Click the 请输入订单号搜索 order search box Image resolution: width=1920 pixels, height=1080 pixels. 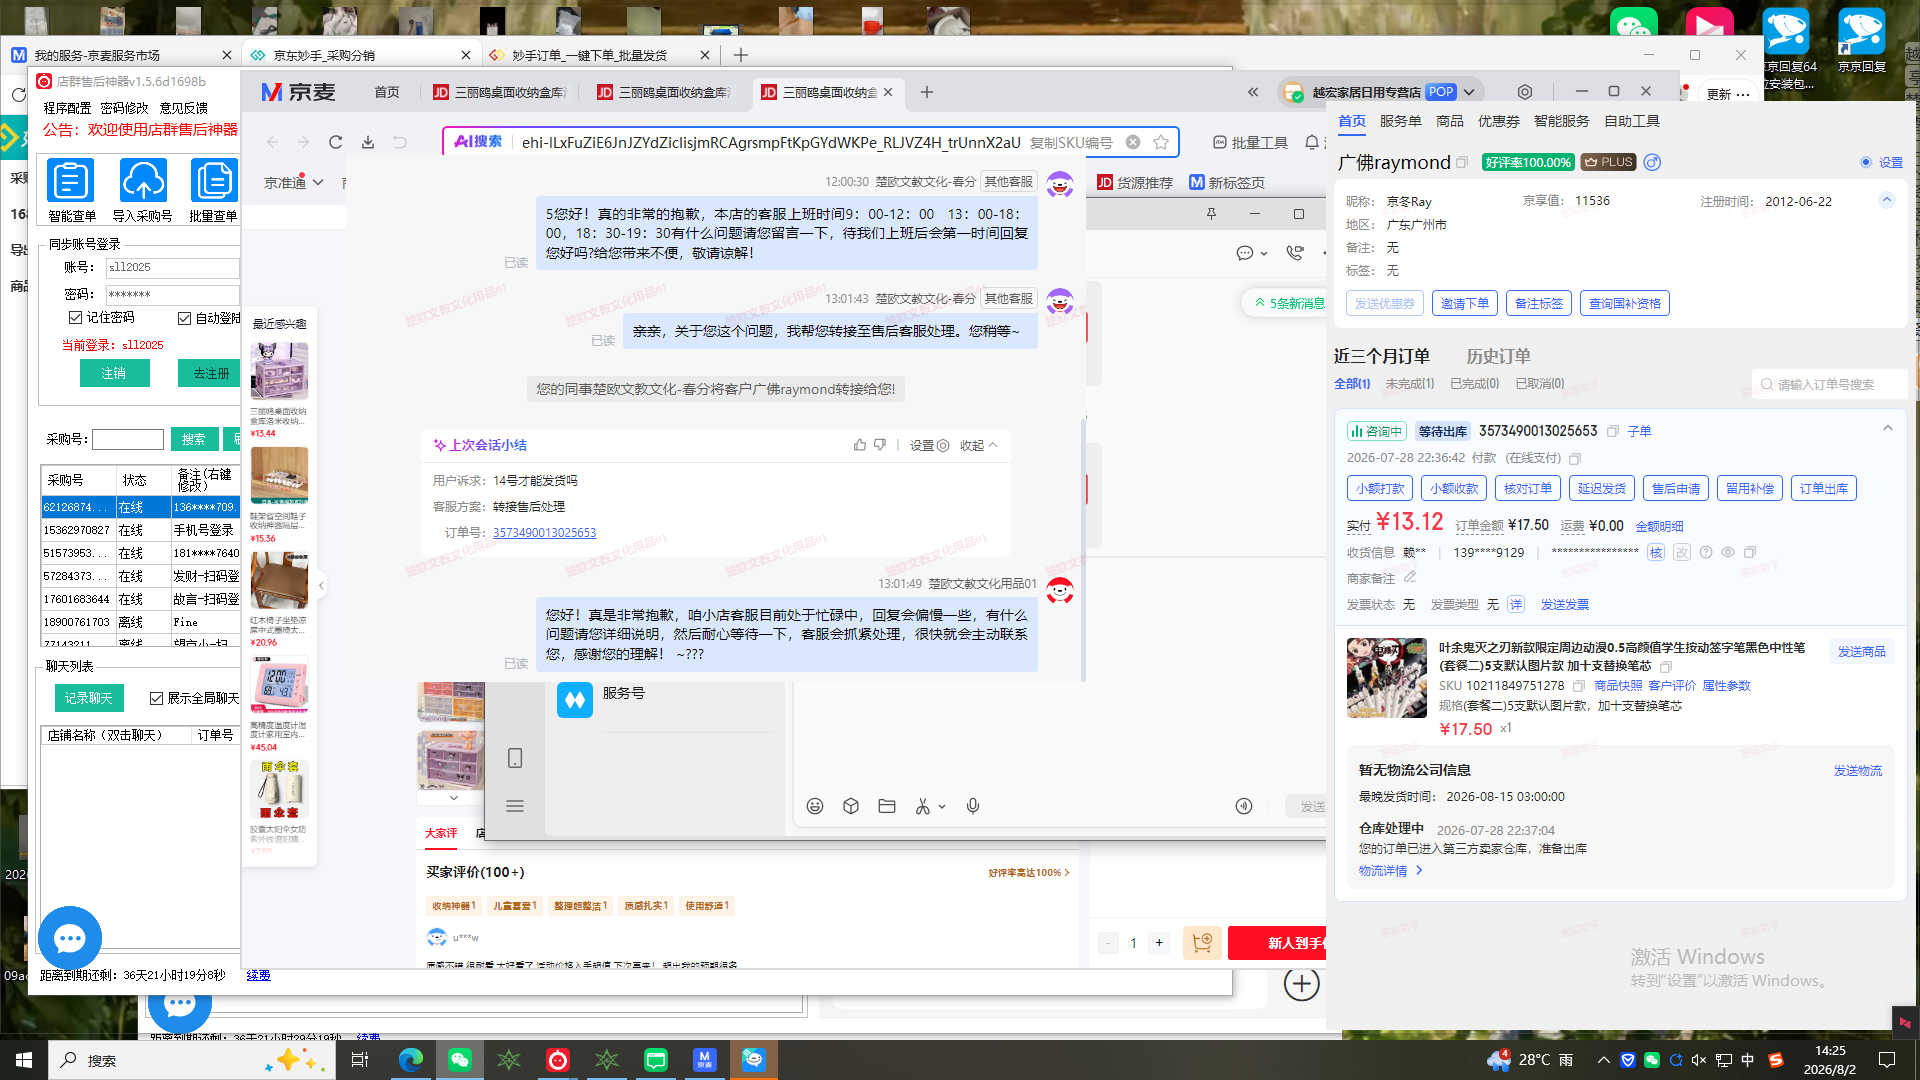pyautogui.click(x=1830, y=384)
